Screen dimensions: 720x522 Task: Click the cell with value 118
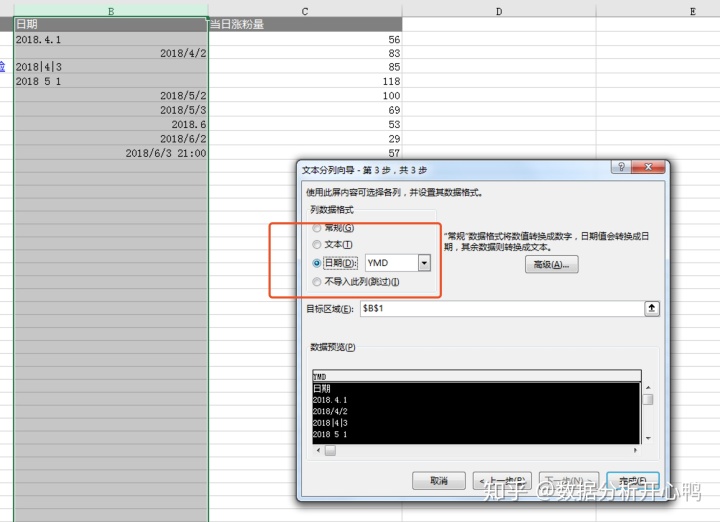[305, 81]
